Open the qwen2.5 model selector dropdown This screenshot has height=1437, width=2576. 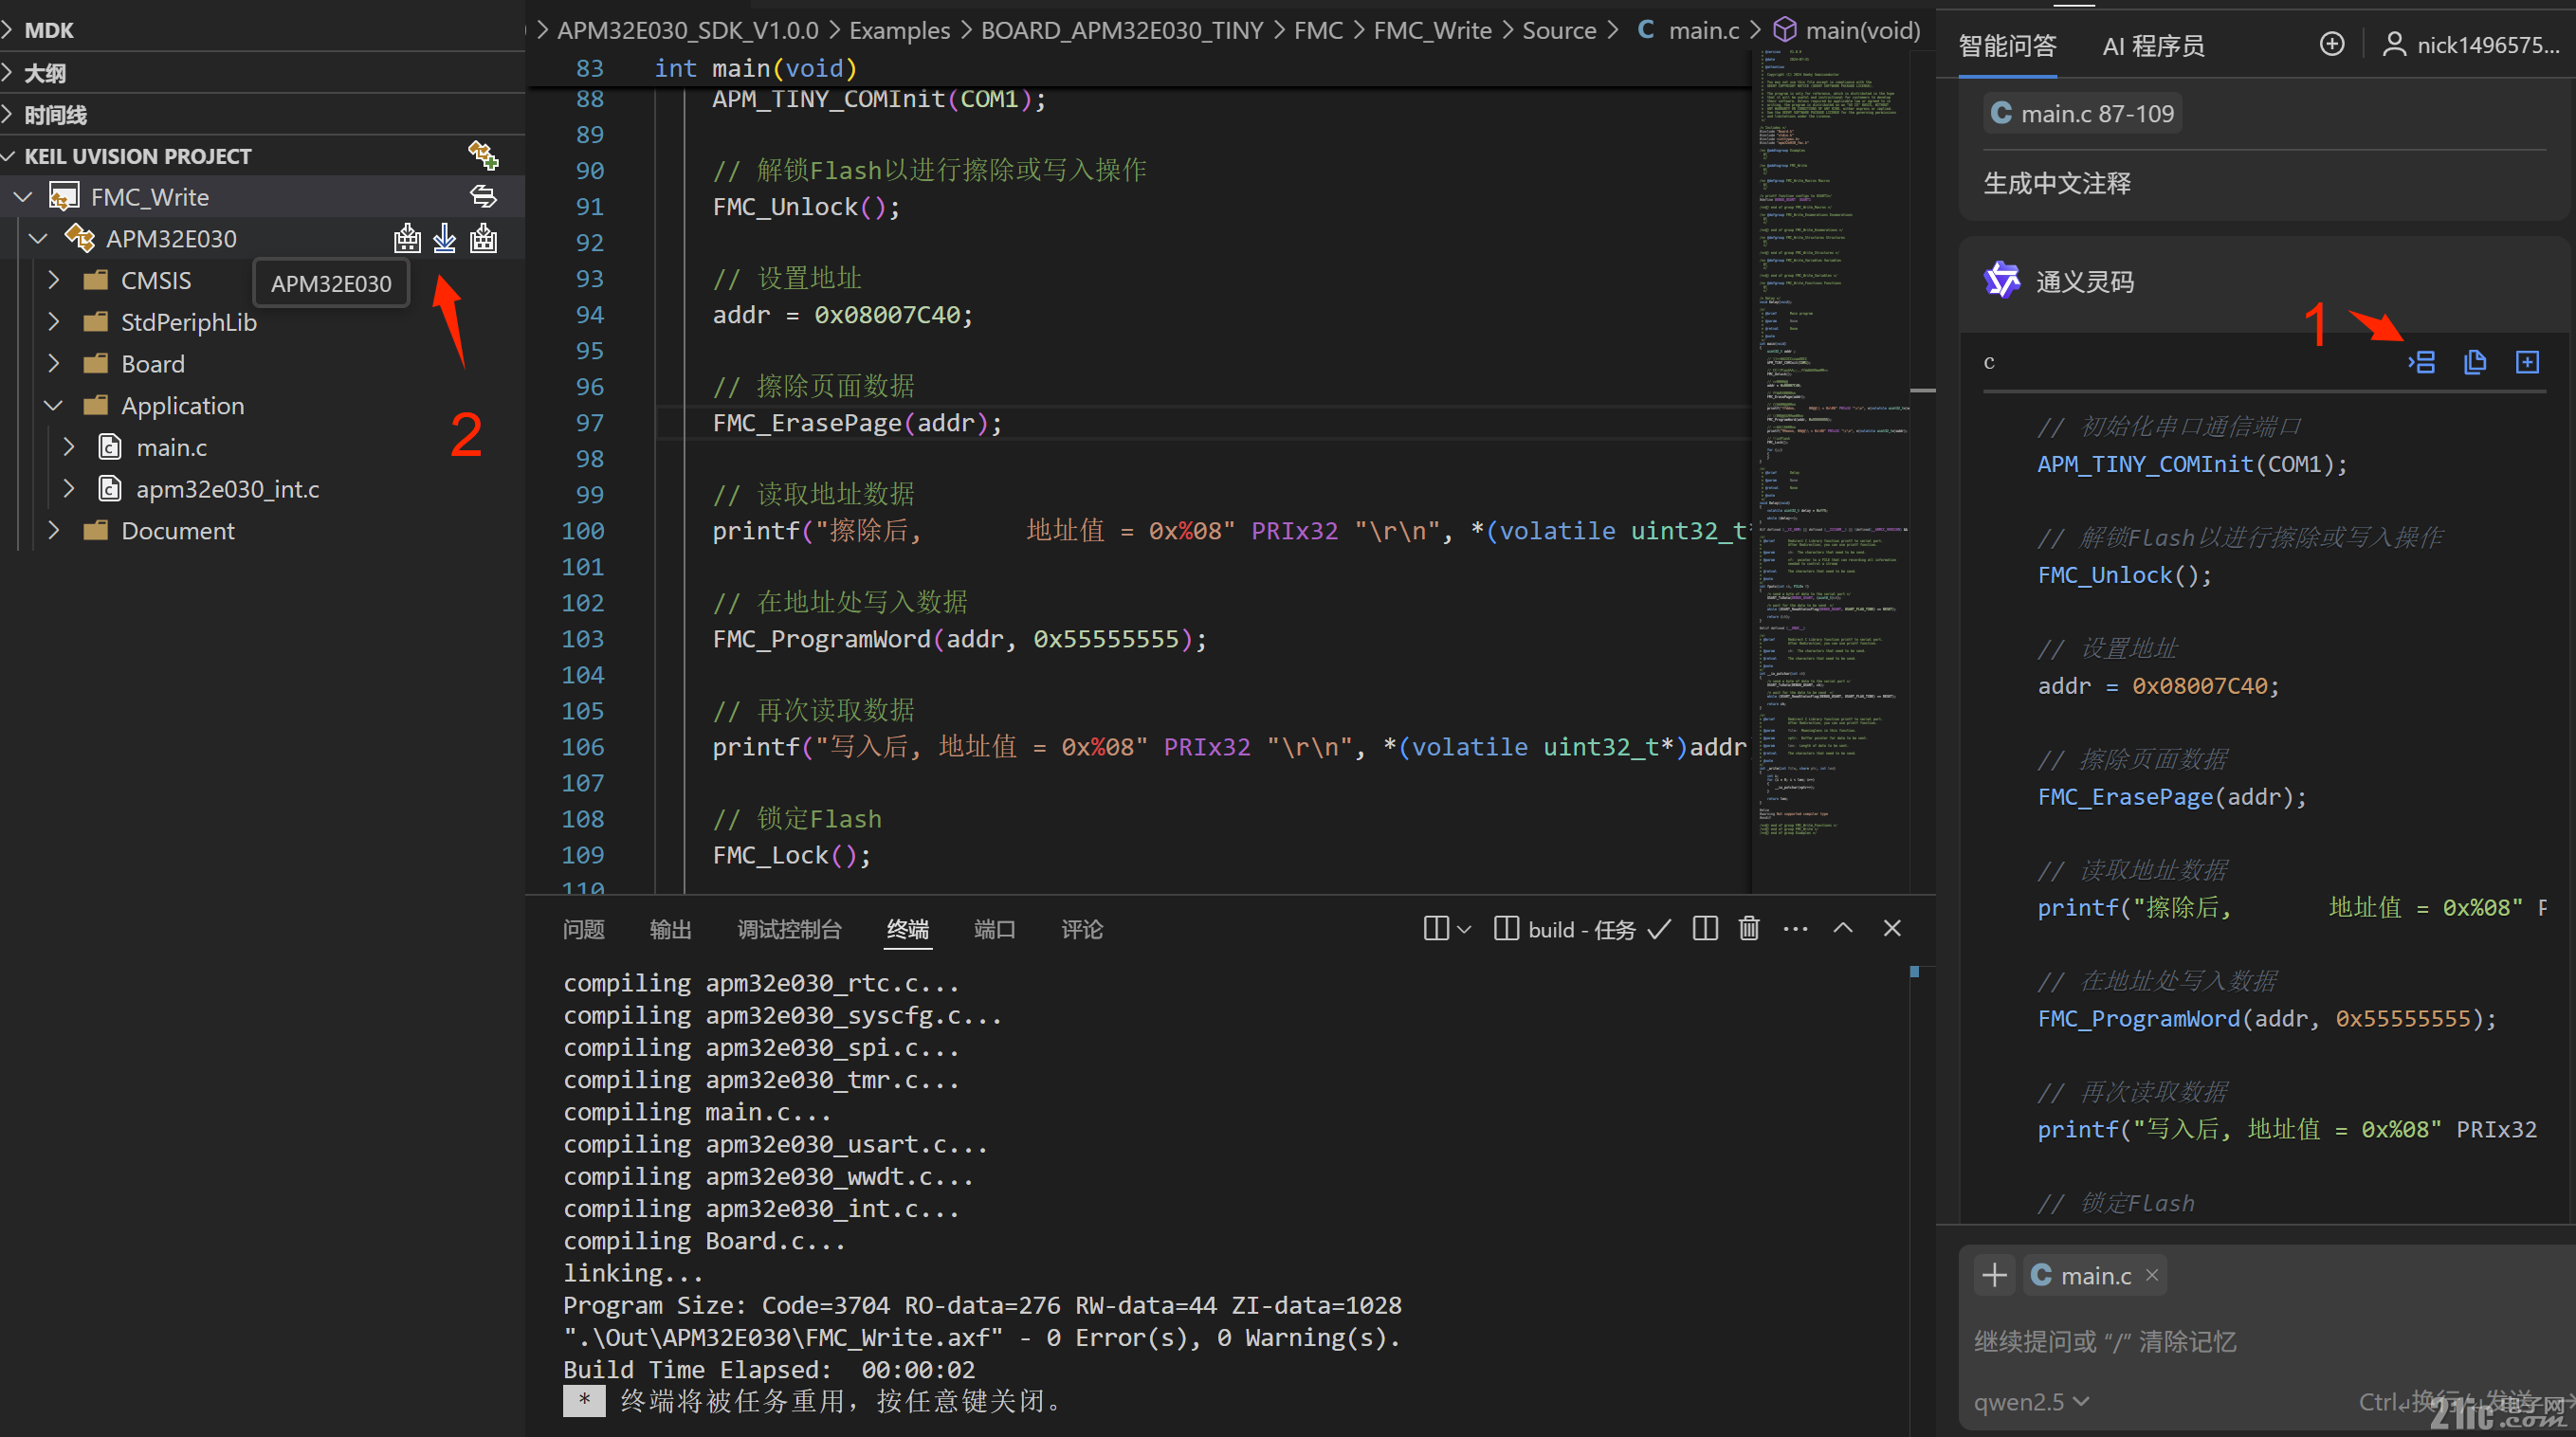2033,1401
